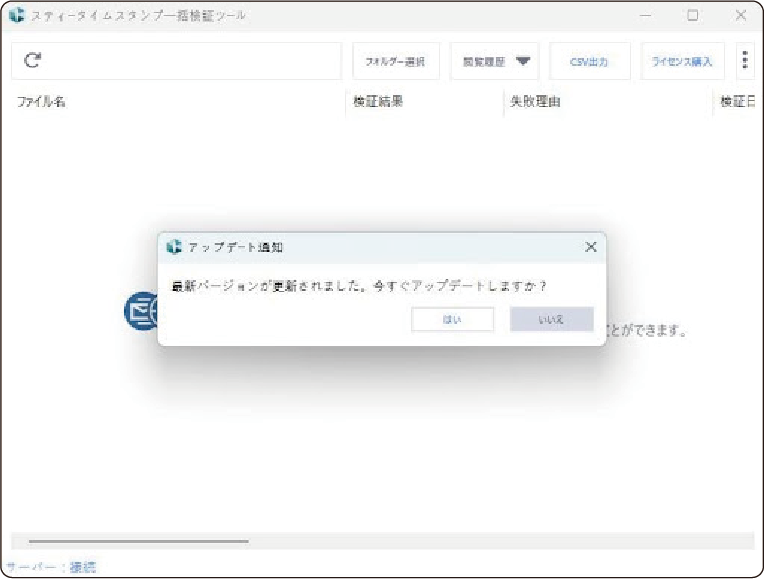This screenshot has width=765, height=579.
Task: Click the ライセンス購入 button
Action: (682, 61)
